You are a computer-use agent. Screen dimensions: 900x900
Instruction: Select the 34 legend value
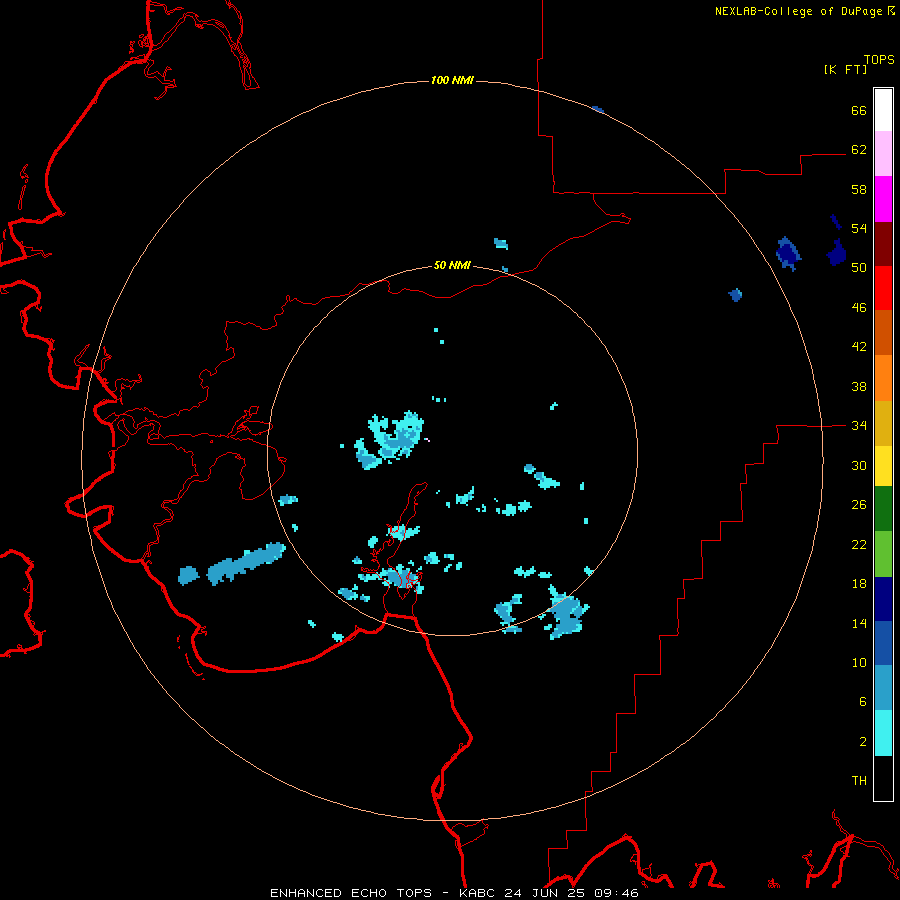coord(859,426)
